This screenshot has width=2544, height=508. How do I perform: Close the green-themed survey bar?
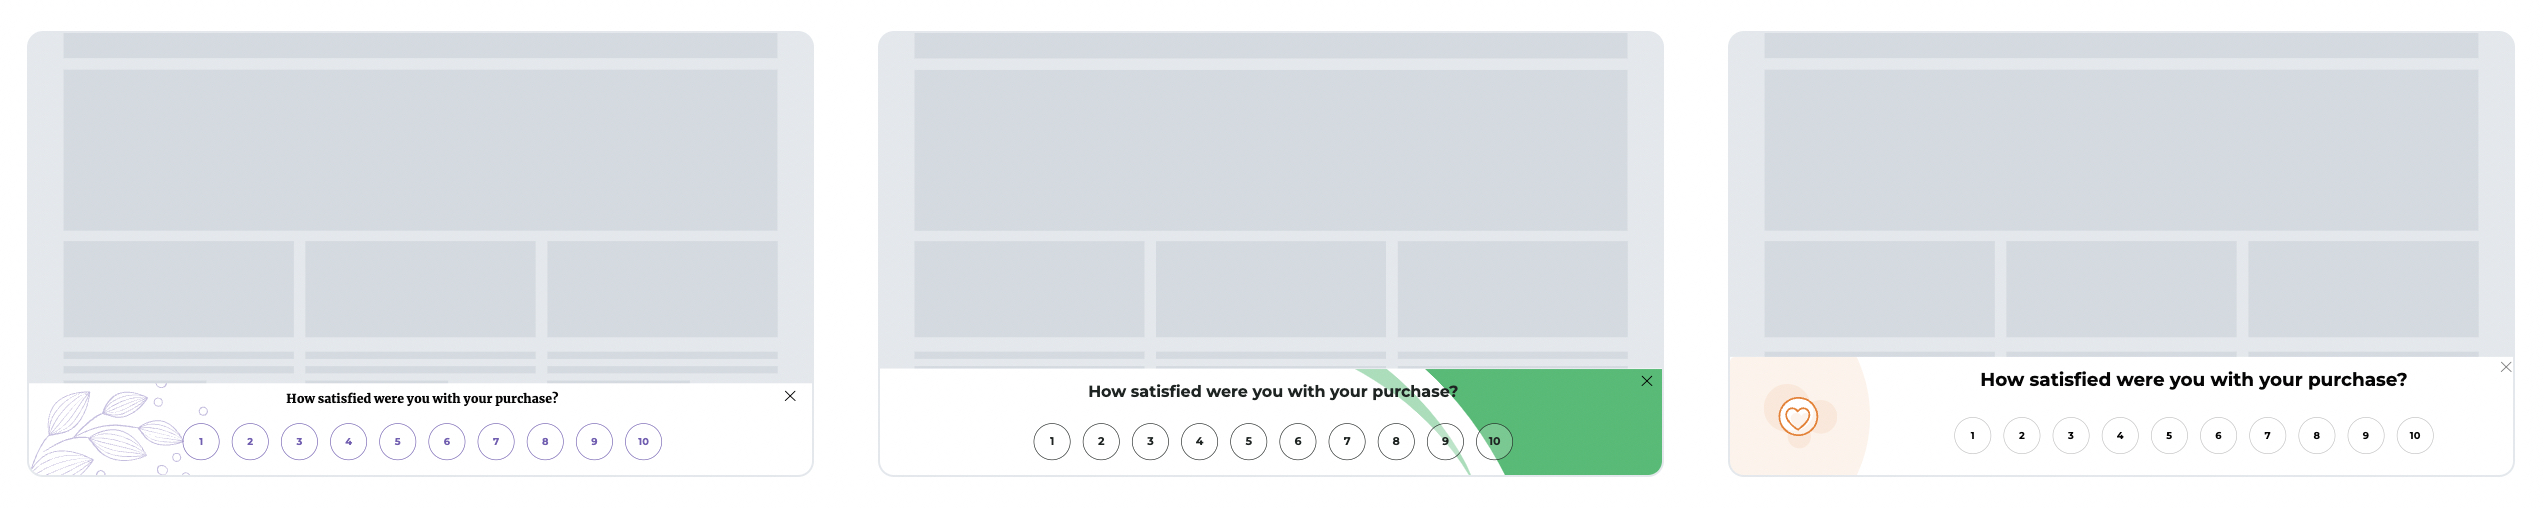coord(1647,381)
